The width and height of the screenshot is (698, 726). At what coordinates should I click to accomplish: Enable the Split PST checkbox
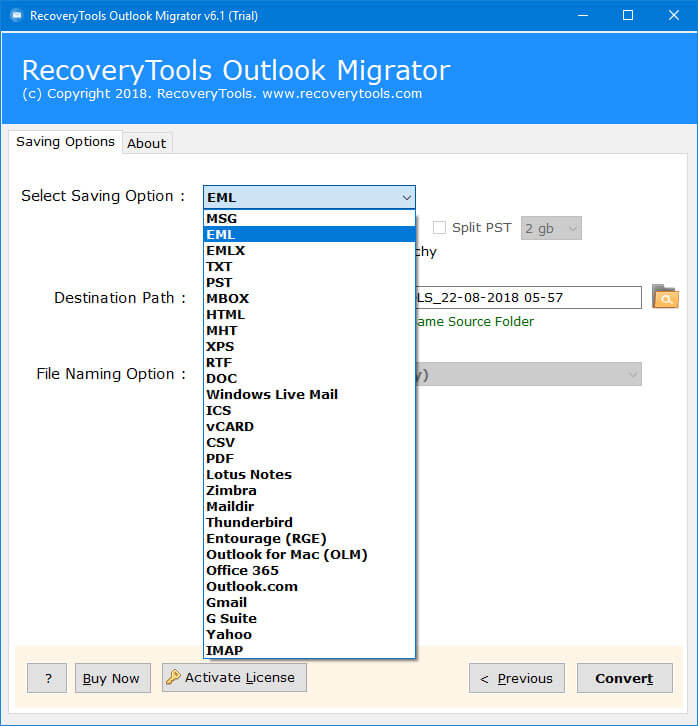click(439, 227)
